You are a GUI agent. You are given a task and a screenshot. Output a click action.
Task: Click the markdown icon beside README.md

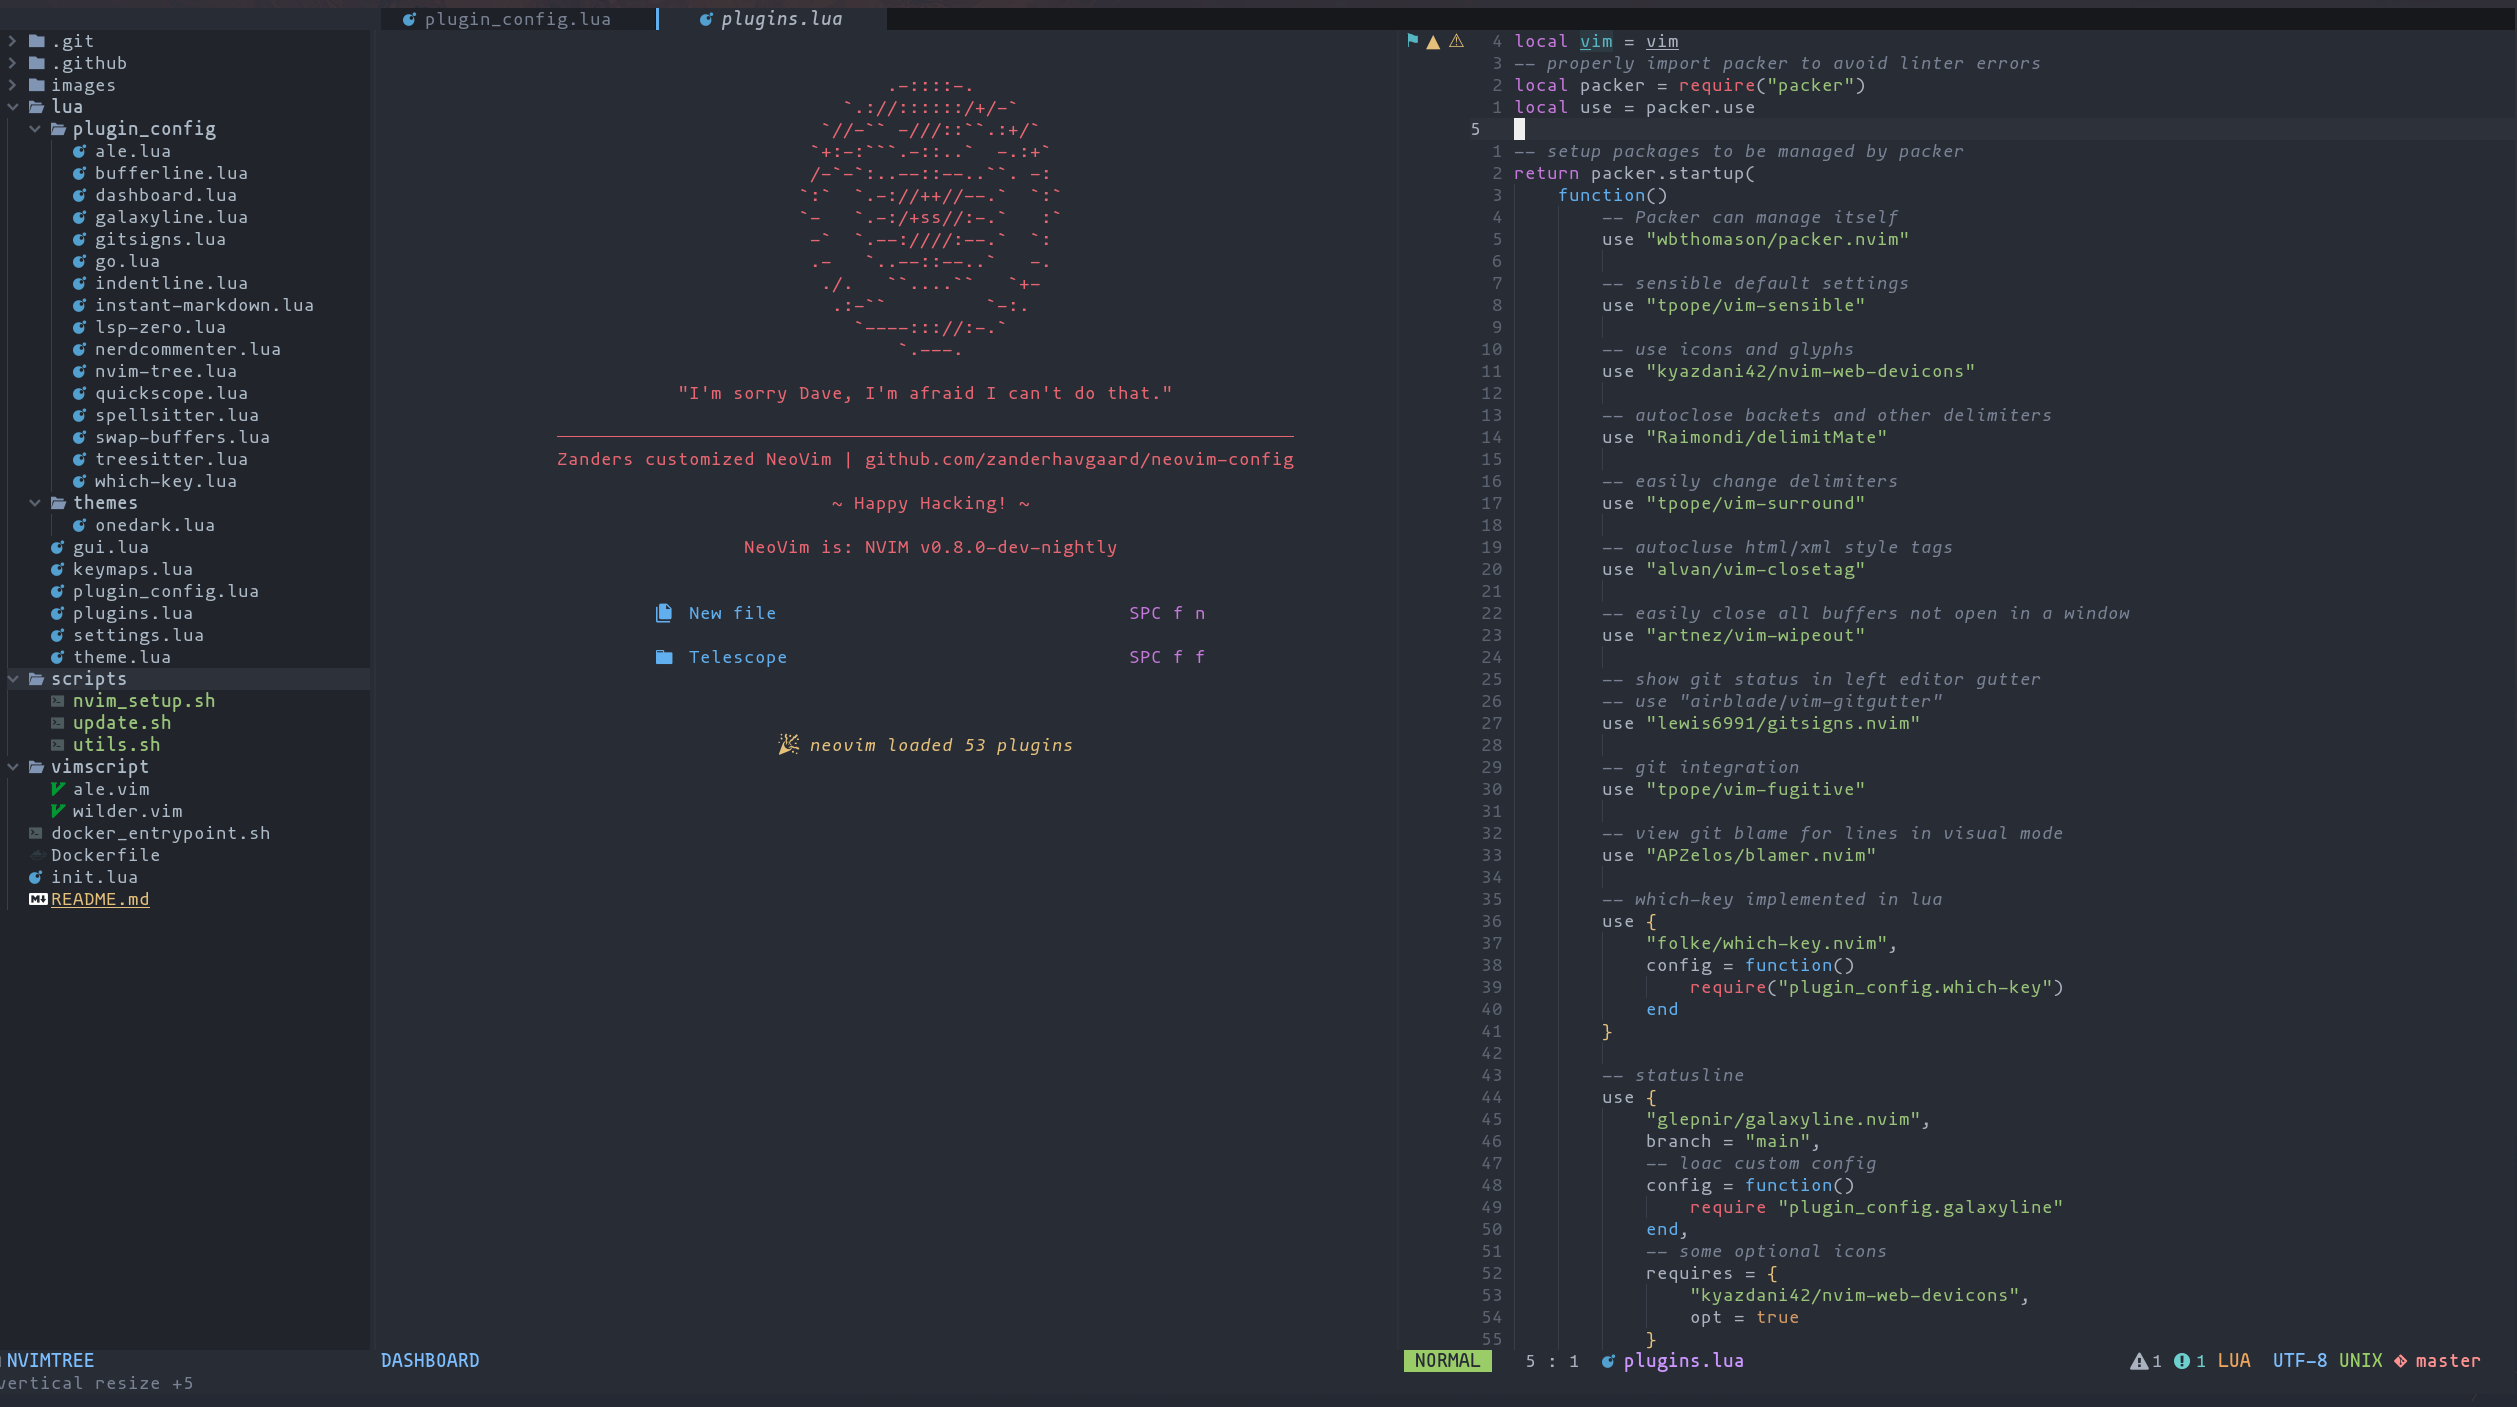(38, 899)
